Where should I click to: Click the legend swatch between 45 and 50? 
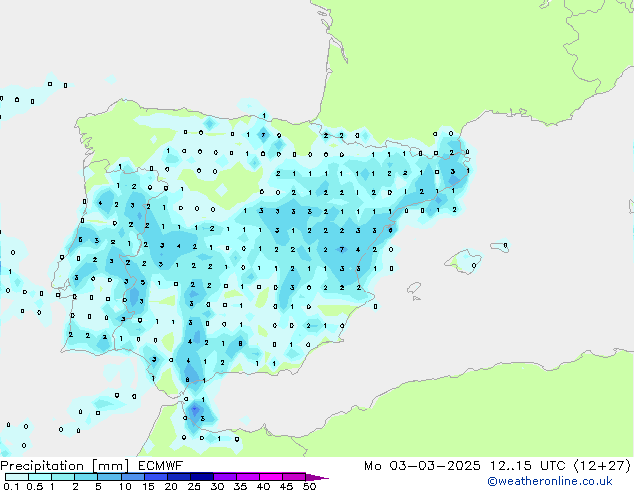pyautogui.click(x=294, y=477)
